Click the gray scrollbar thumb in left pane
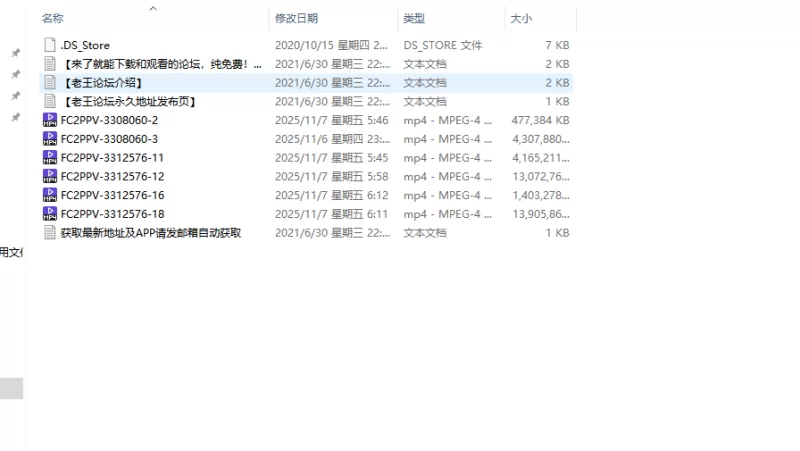Image resolution: width=800 pixels, height=451 pixels. [11, 388]
